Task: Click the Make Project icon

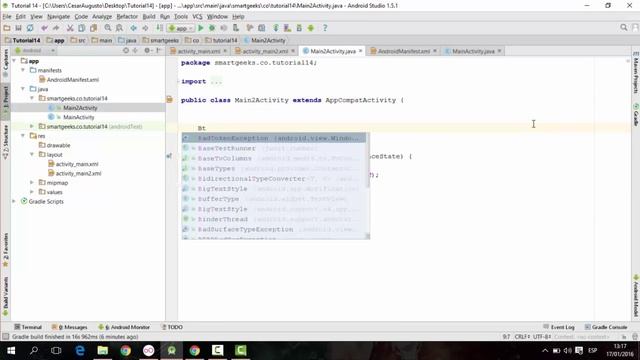Action: click(159, 28)
